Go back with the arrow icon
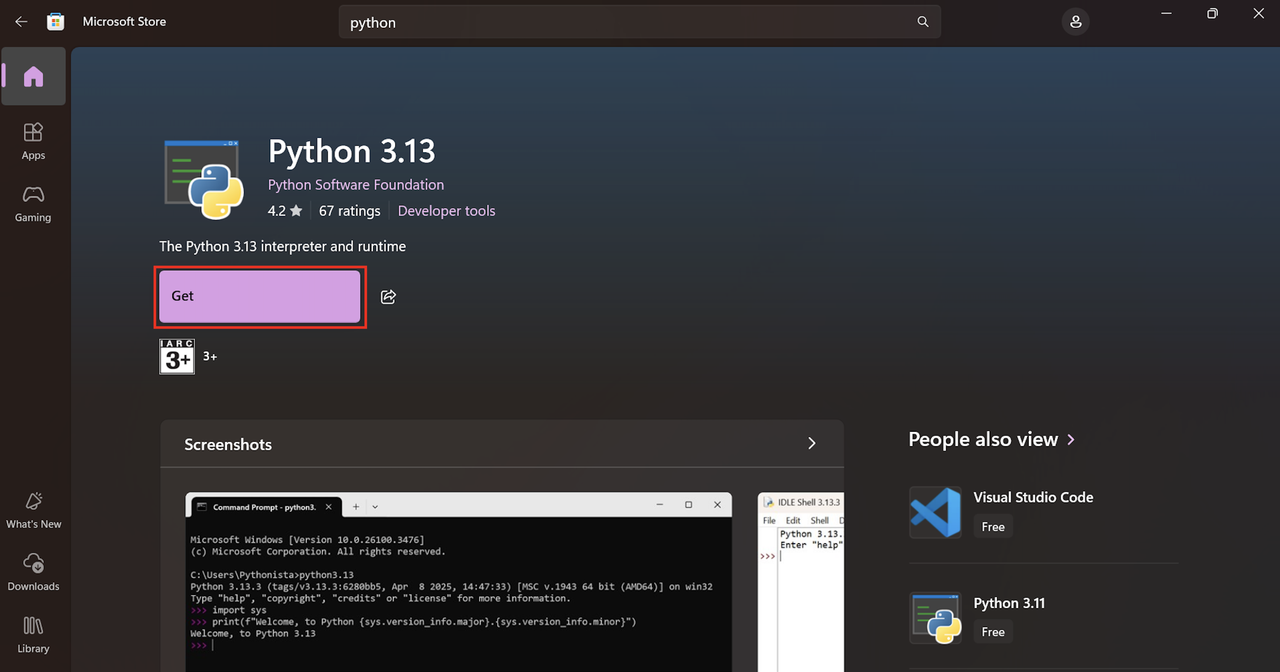The height and width of the screenshot is (672, 1280). pyautogui.click(x=21, y=21)
